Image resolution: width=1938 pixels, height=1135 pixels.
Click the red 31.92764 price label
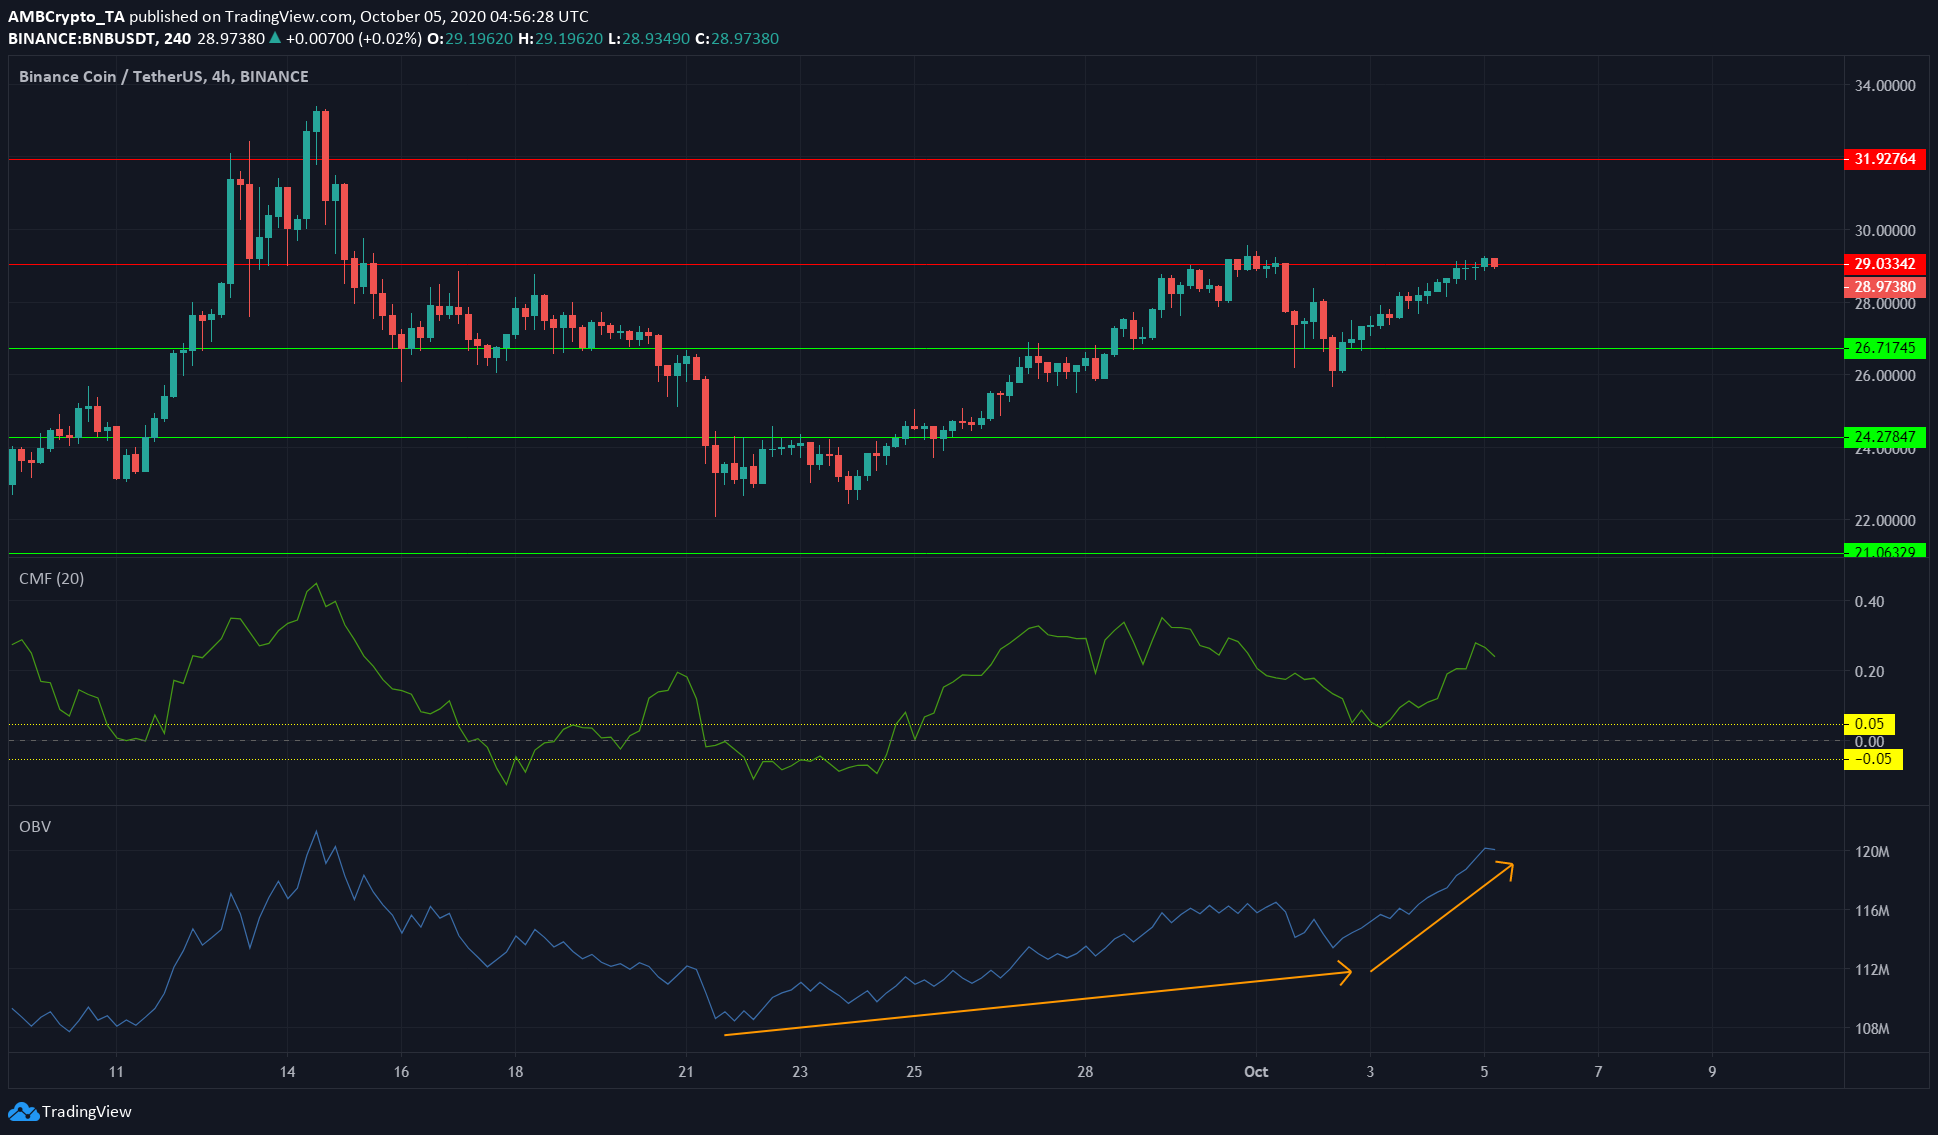click(x=1885, y=159)
